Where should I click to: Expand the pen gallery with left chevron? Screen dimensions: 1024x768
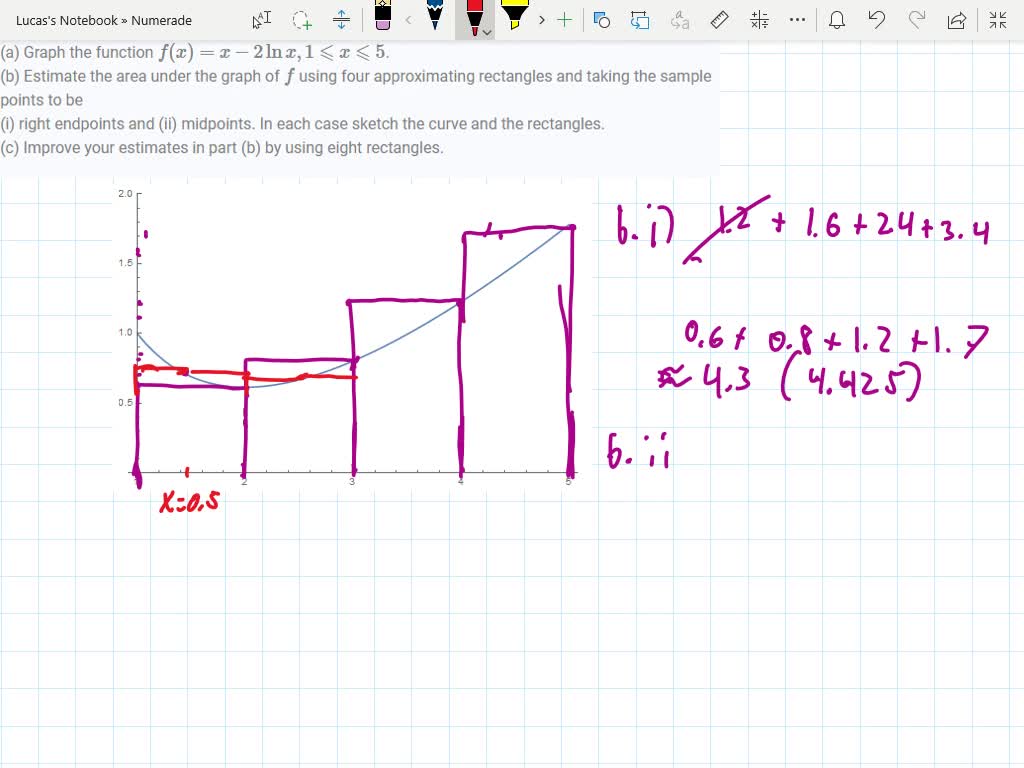pyautogui.click(x=409, y=18)
